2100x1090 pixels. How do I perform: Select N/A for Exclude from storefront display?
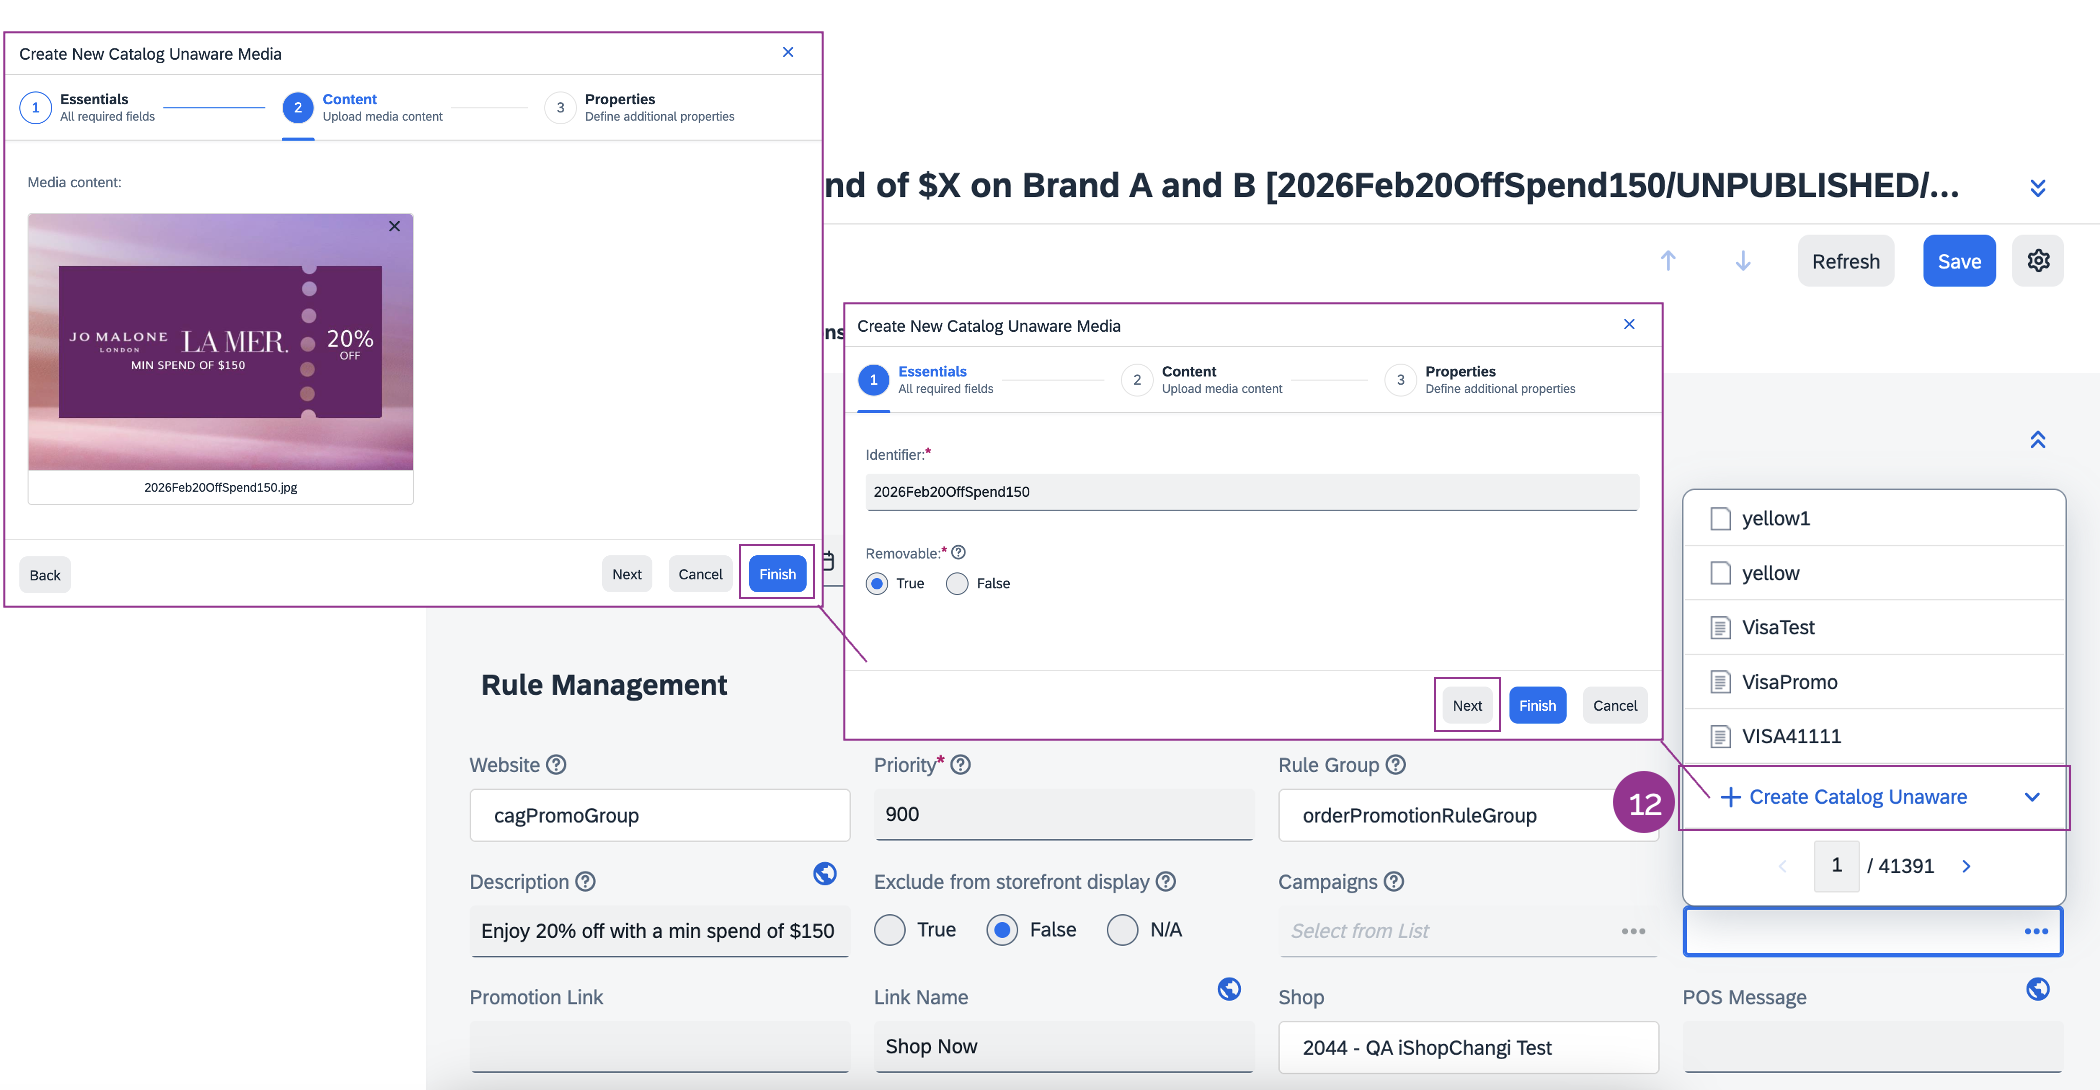(1122, 930)
